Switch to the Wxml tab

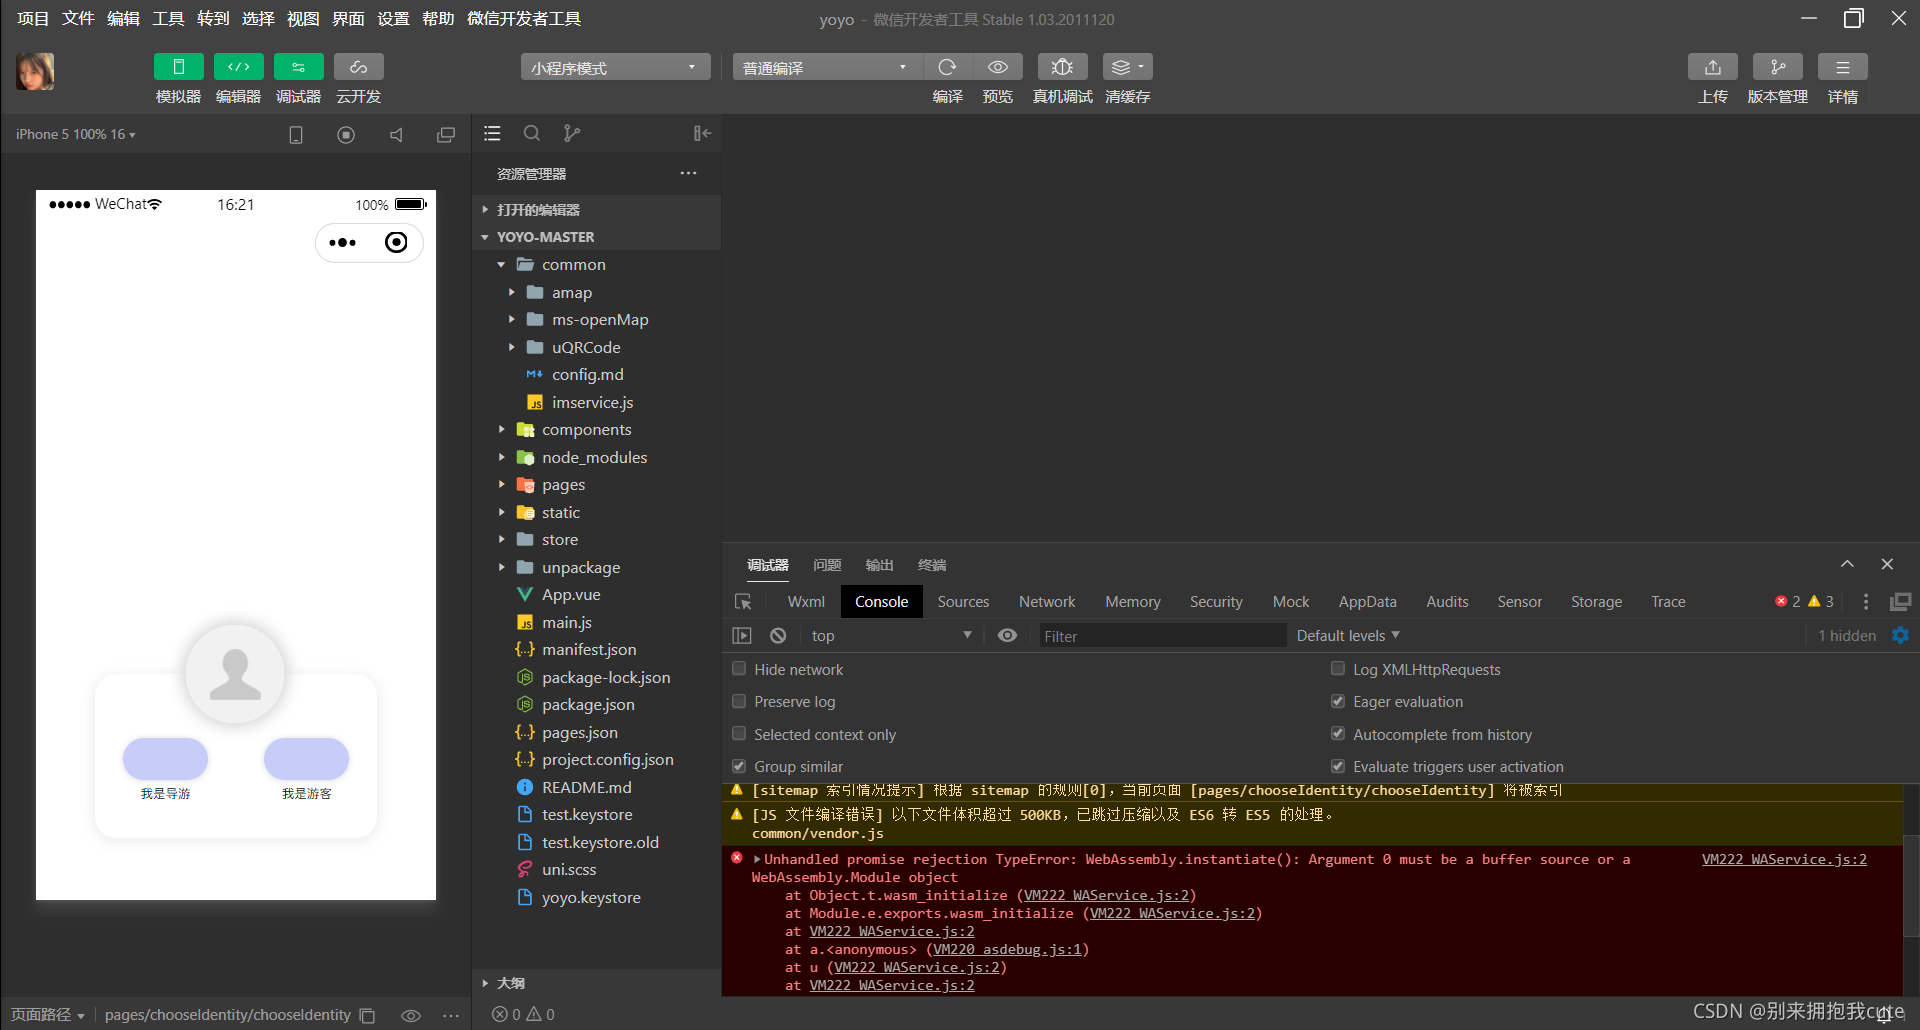(806, 602)
